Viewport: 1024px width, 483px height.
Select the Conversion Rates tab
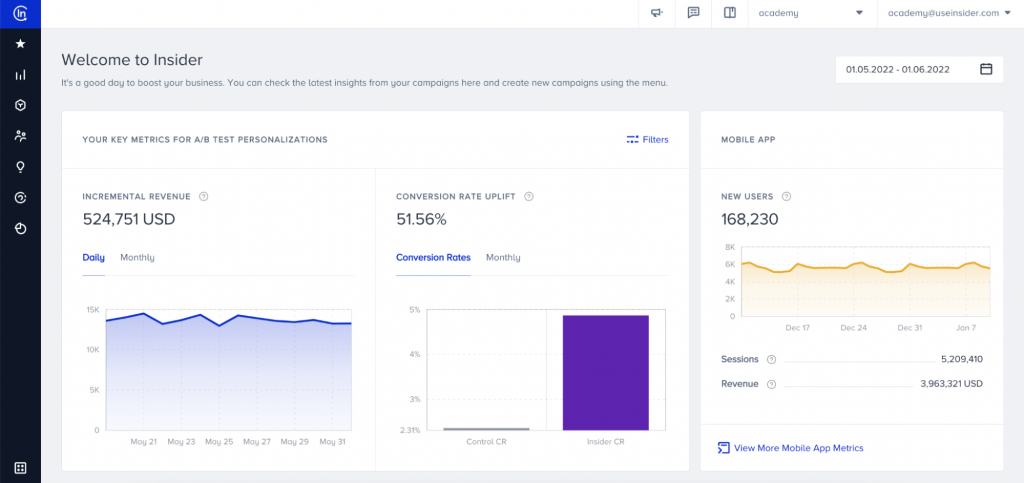[433, 258]
